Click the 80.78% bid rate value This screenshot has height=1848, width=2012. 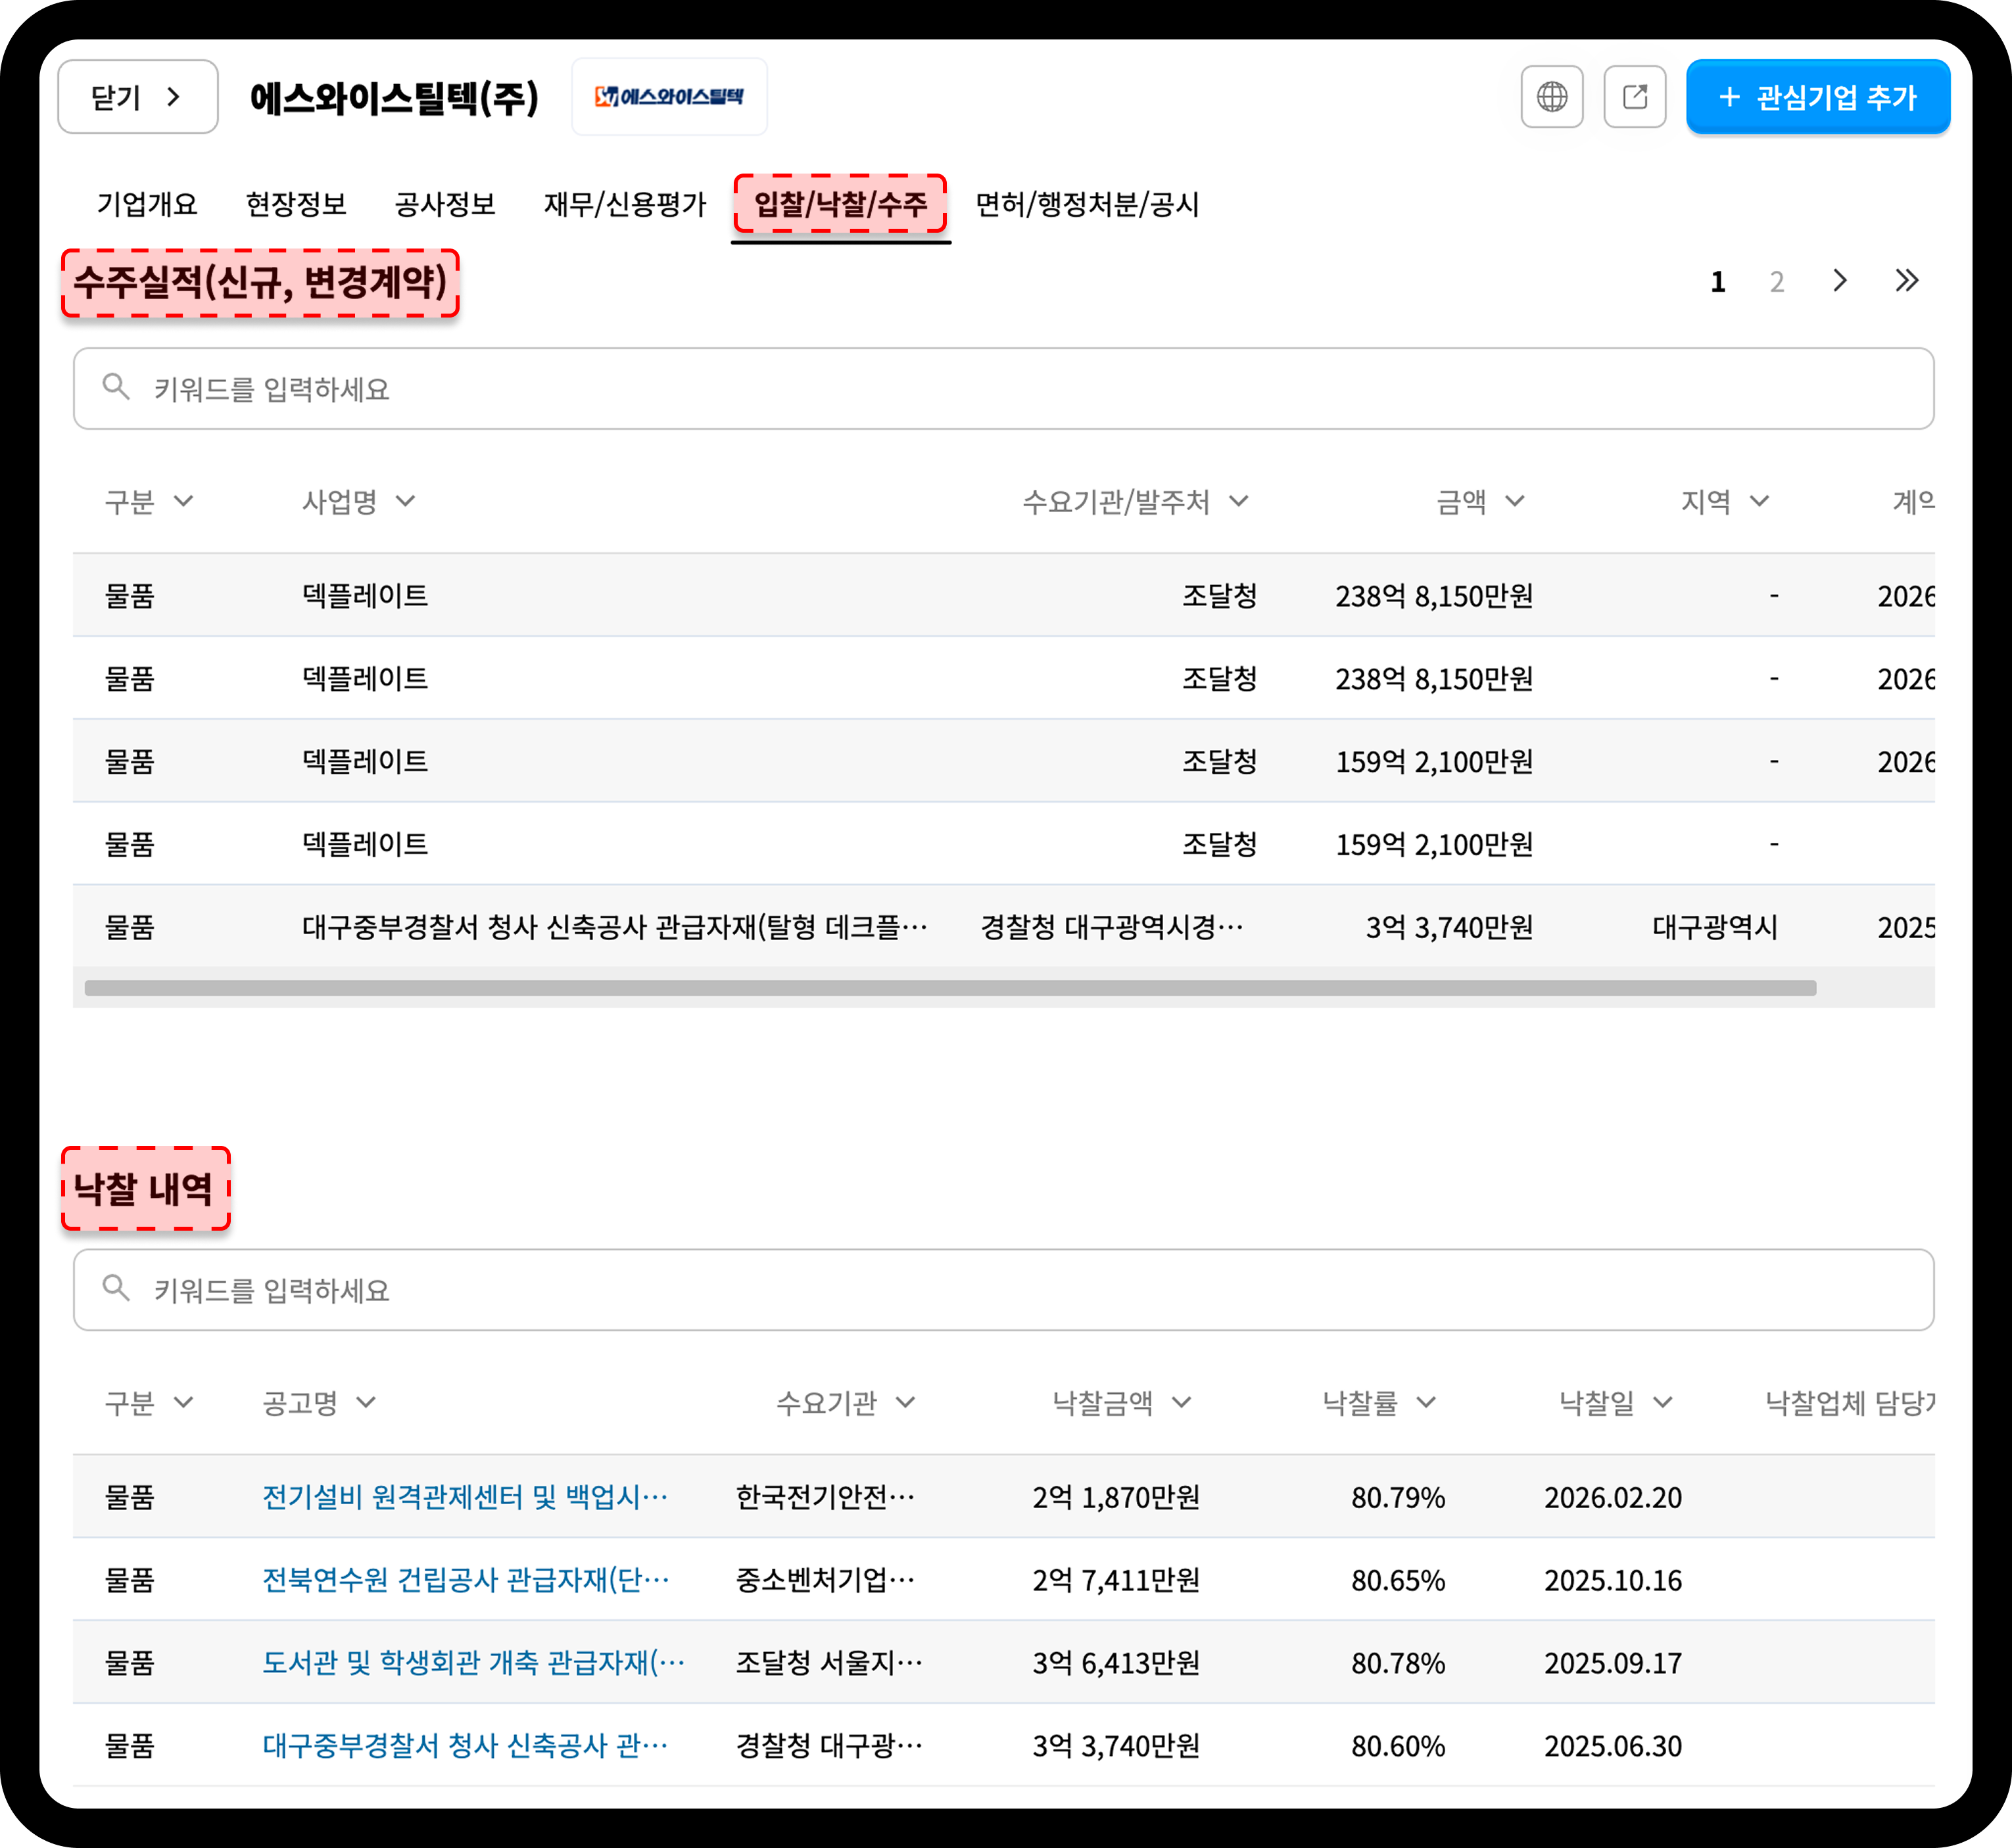tap(1397, 1663)
